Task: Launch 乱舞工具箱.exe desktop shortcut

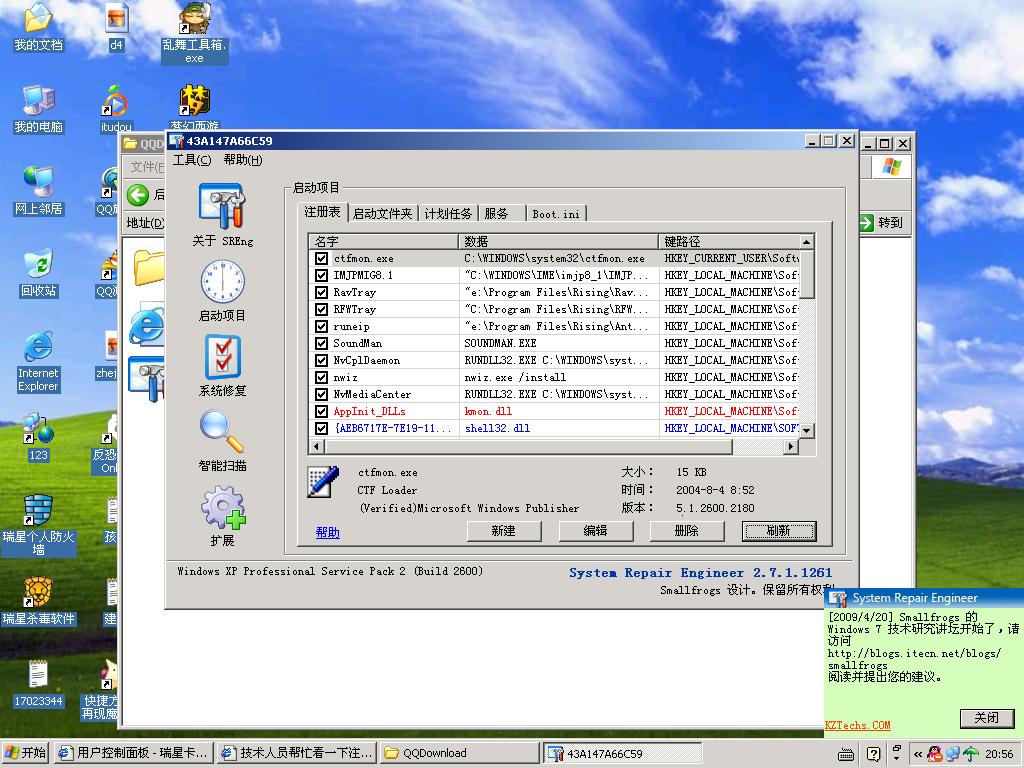Action: click(x=195, y=18)
